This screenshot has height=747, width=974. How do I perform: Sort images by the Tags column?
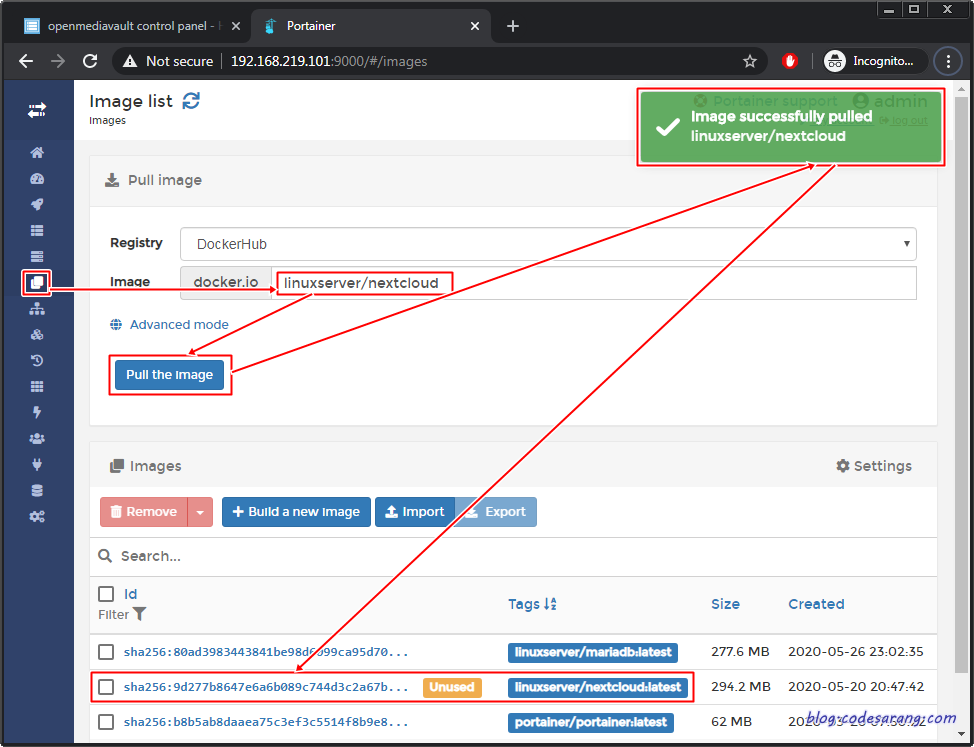(x=532, y=604)
